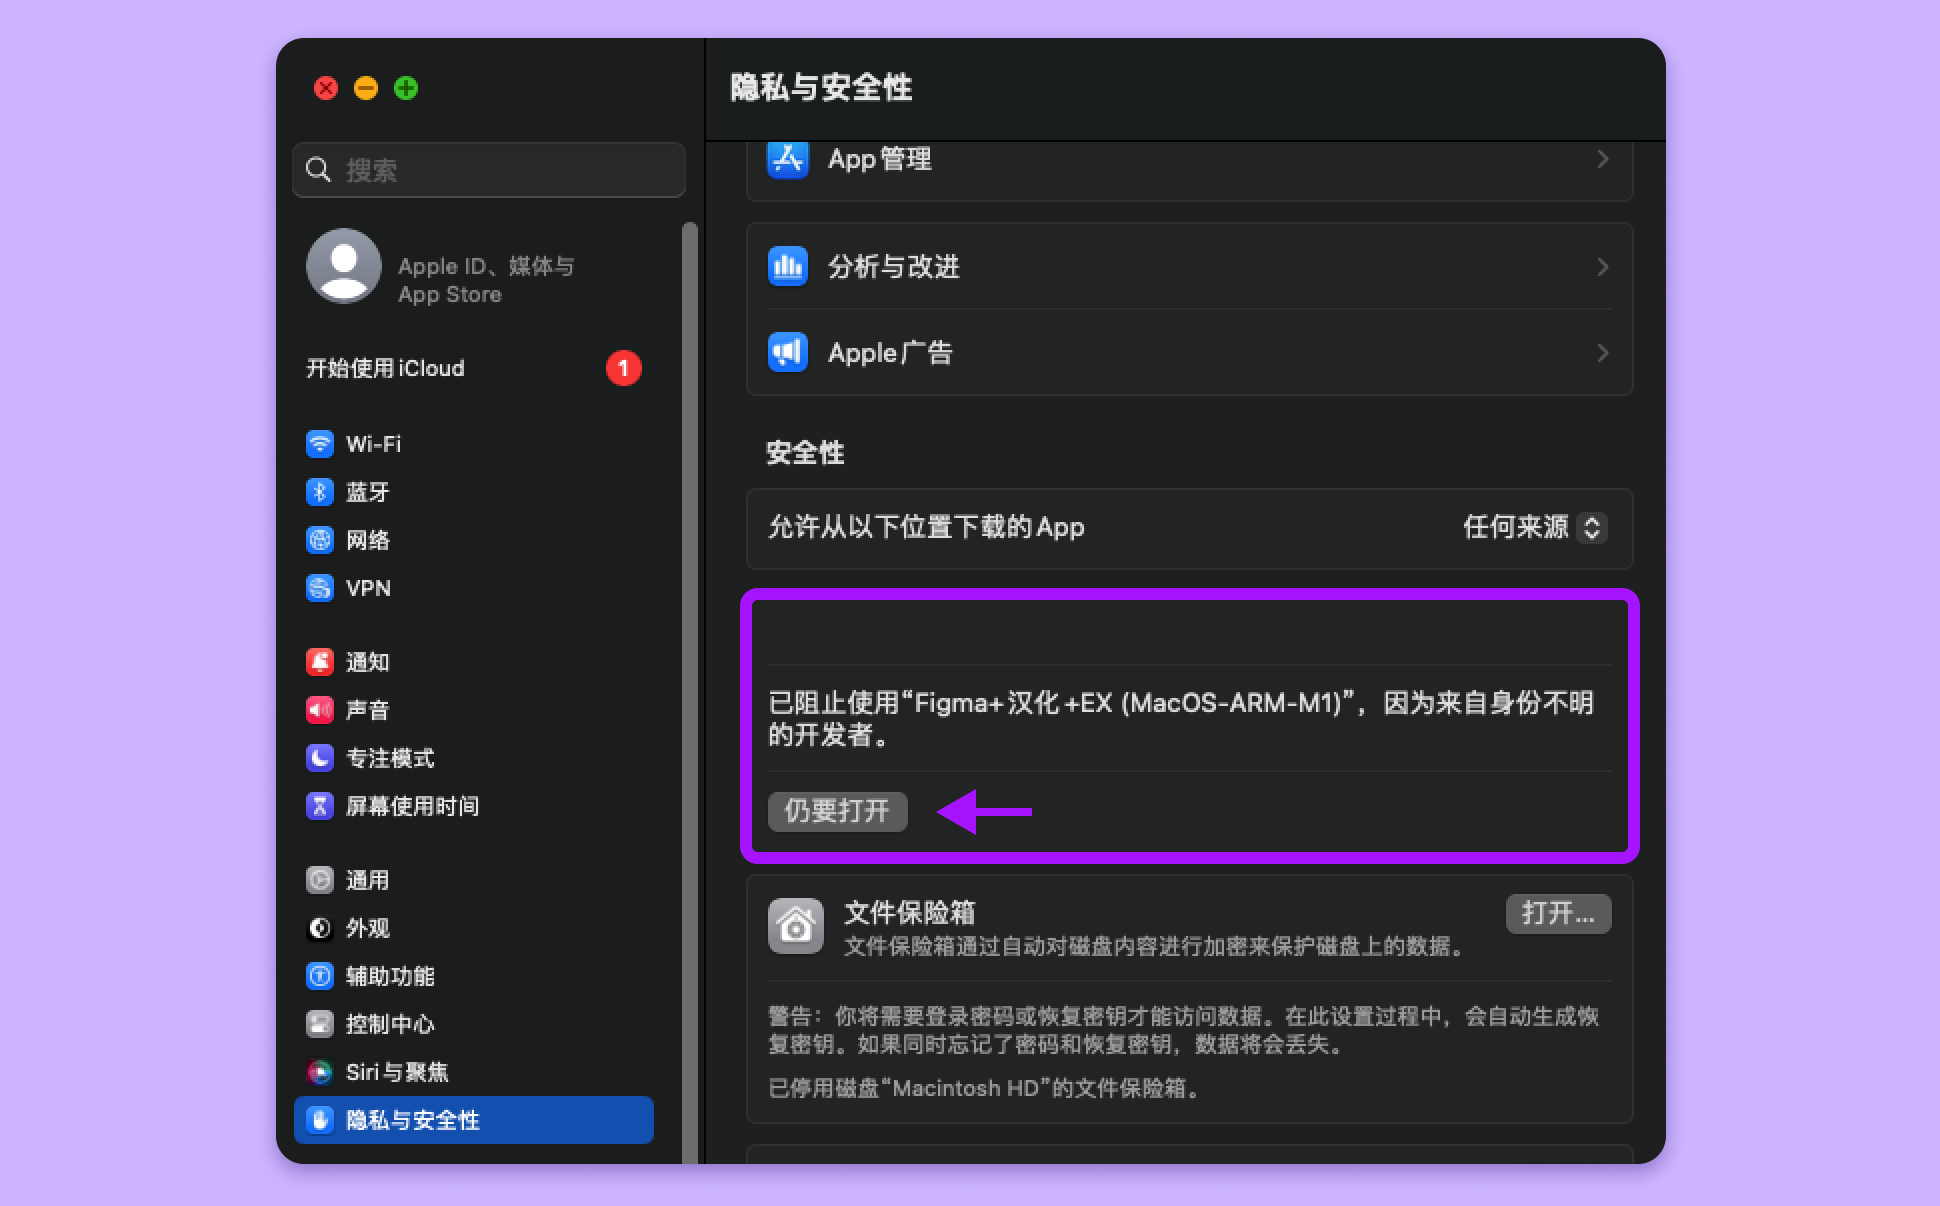1940x1206 pixels.
Task: Open 通知 settings pane
Action: (x=474, y=662)
